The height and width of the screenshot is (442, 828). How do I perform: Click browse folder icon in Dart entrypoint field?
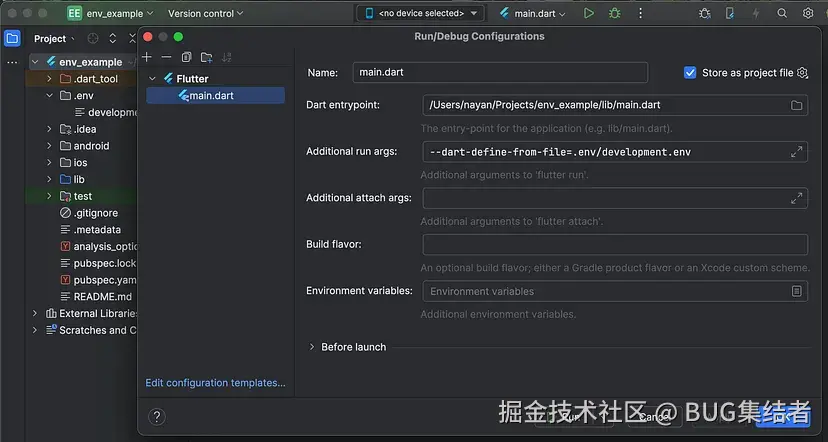click(x=796, y=105)
